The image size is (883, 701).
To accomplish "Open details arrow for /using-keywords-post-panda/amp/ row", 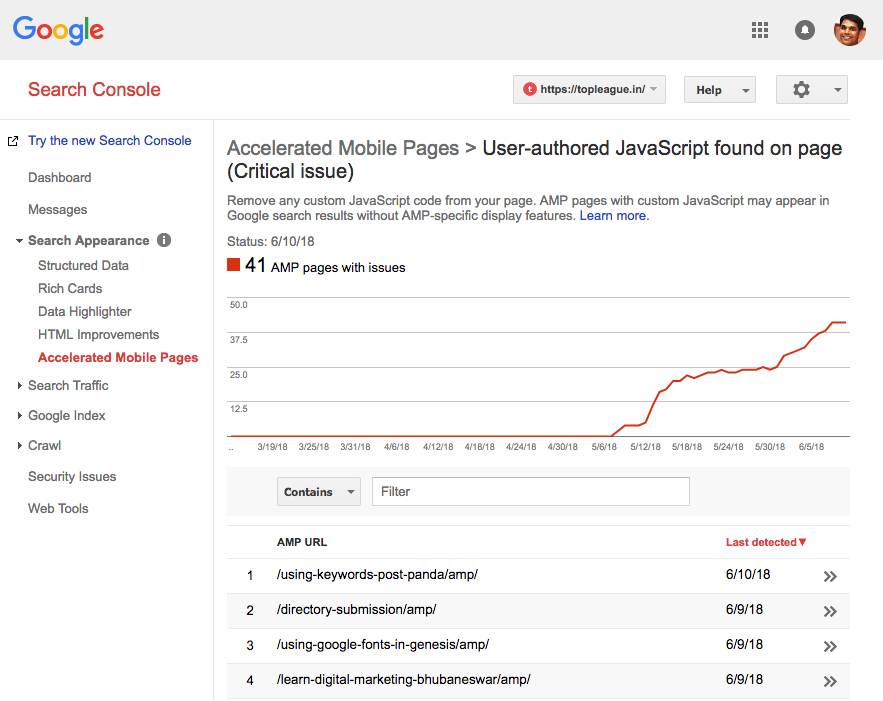I will point(830,576).
